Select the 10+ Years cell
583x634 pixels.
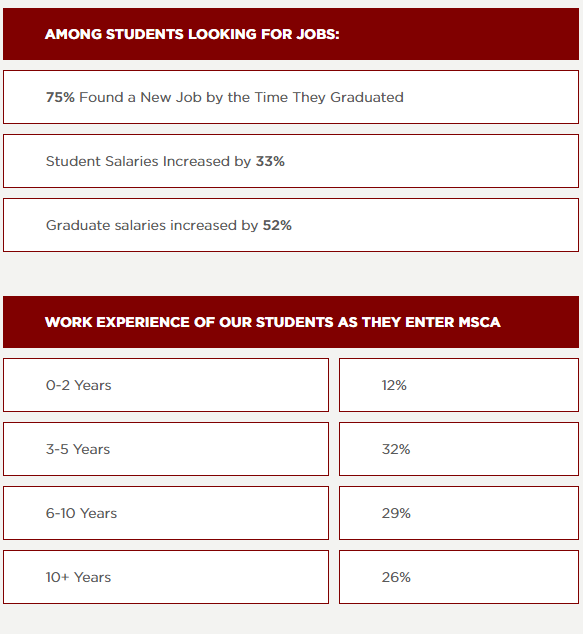tap(166, 577)
